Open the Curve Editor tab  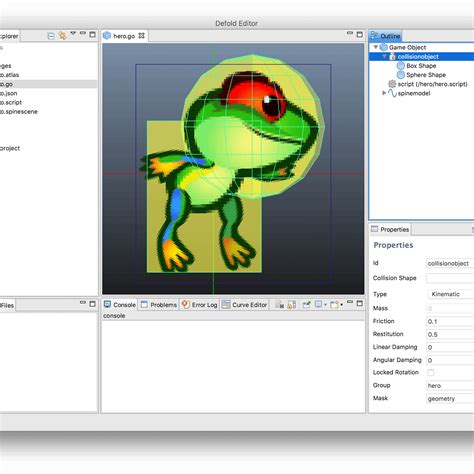click(x=244, y=305)
